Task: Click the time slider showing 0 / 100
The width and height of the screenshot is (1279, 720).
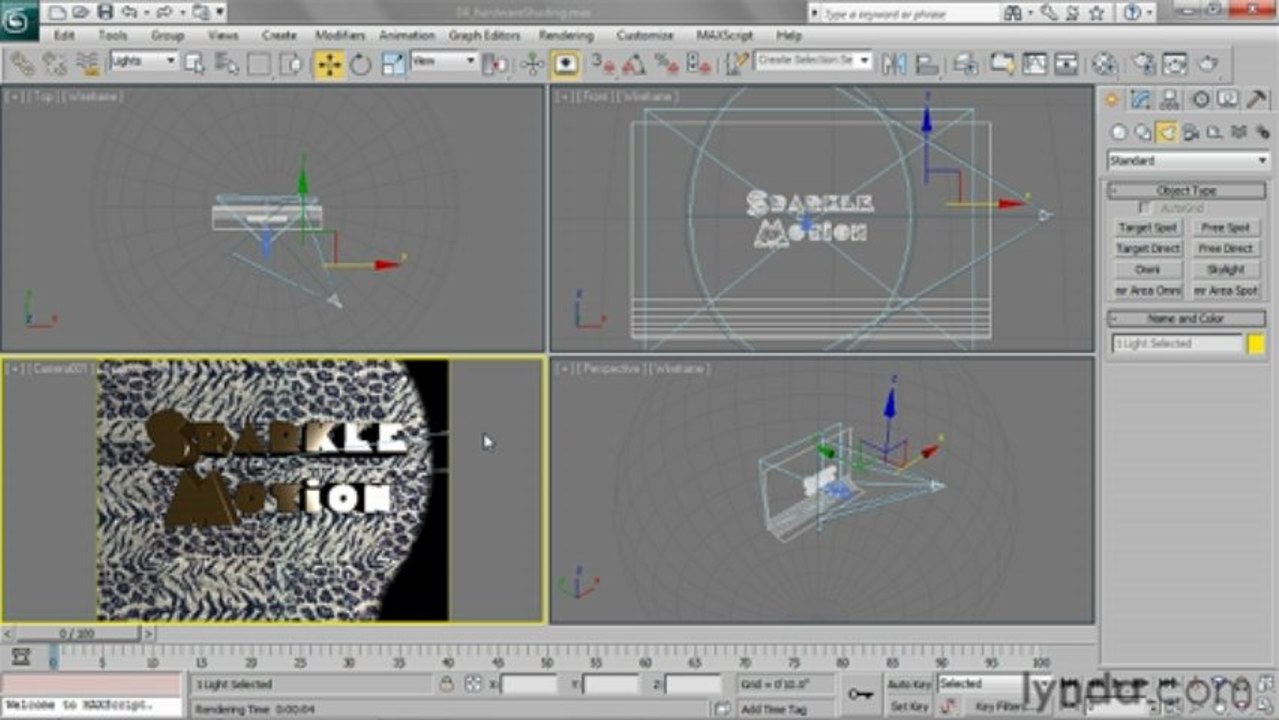Action: (x=77, y=633)
